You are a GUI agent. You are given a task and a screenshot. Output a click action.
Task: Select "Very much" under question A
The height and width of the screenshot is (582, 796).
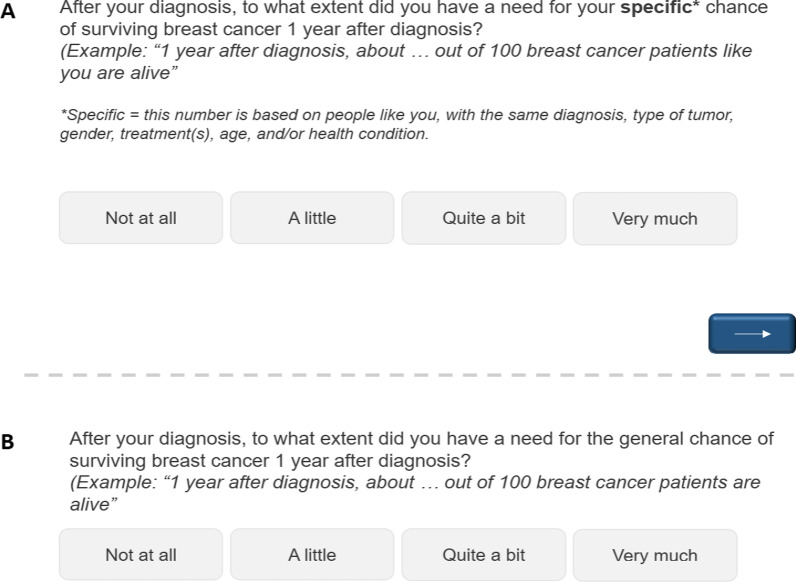pos(655,218)
